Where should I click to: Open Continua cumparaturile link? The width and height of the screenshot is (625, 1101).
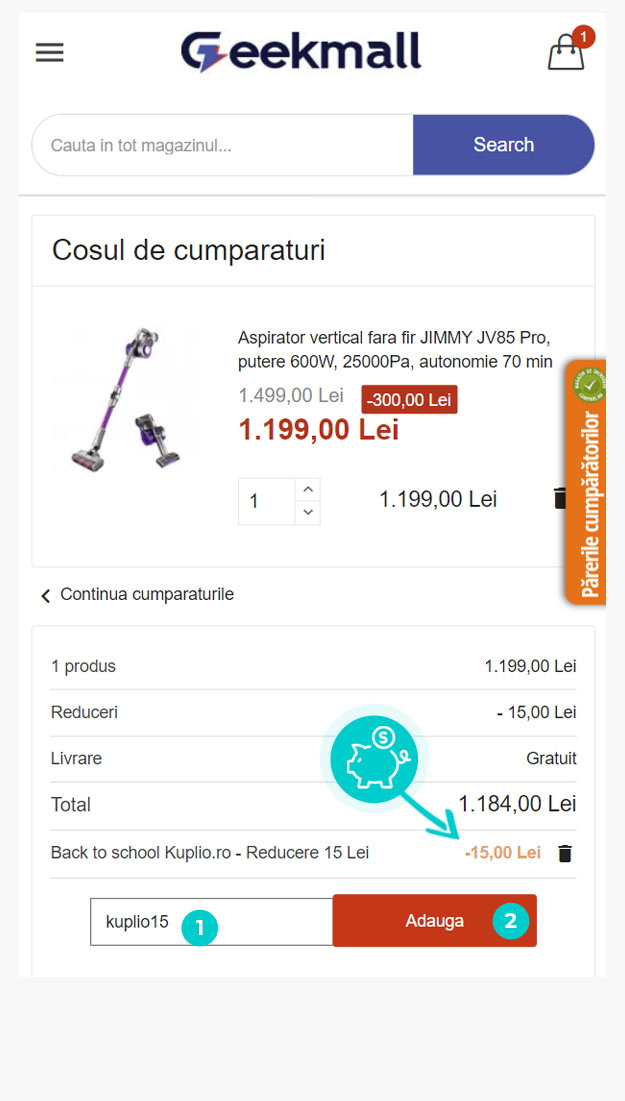[147, 595]
